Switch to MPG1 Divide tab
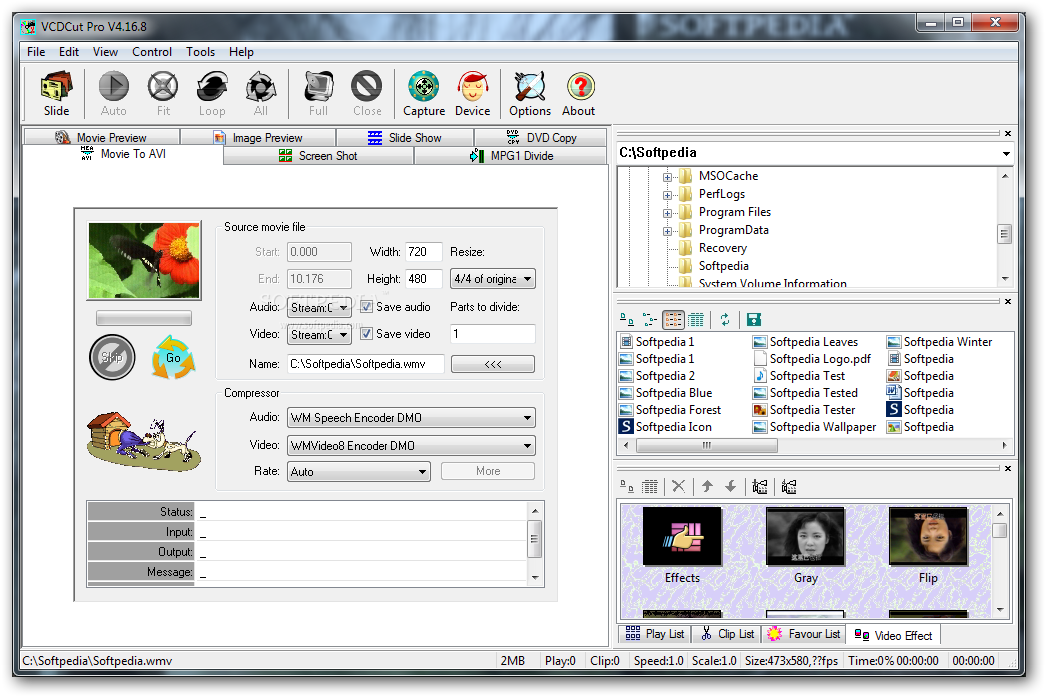Viewport: 1046px width, 697px height. (511, 155)
